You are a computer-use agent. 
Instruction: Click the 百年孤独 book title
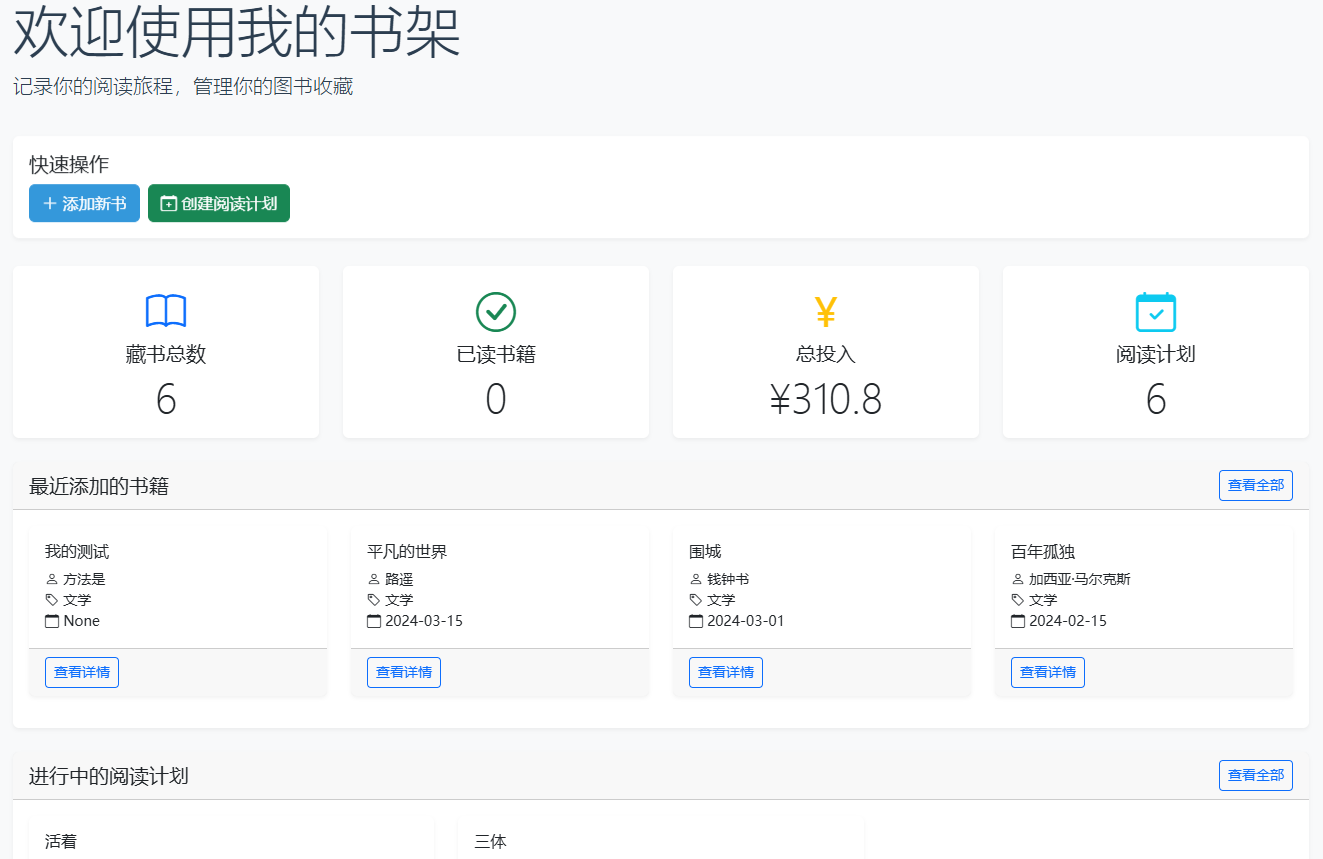coord(1043,552)
